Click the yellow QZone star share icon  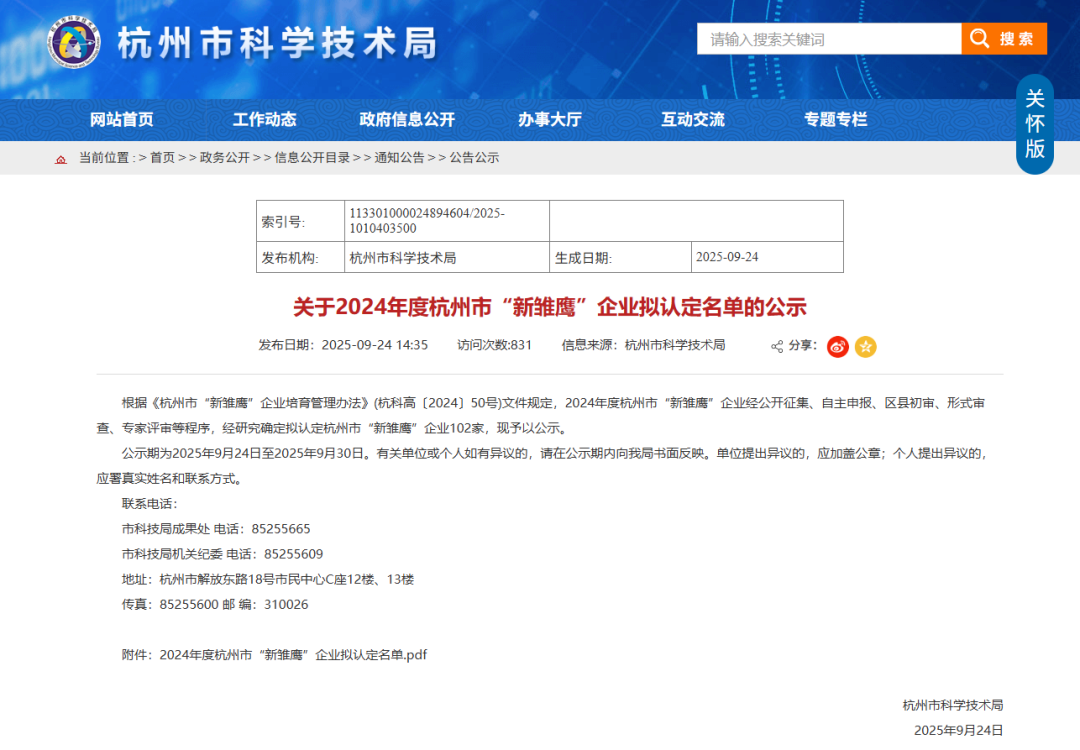click(x=866, y=346)
